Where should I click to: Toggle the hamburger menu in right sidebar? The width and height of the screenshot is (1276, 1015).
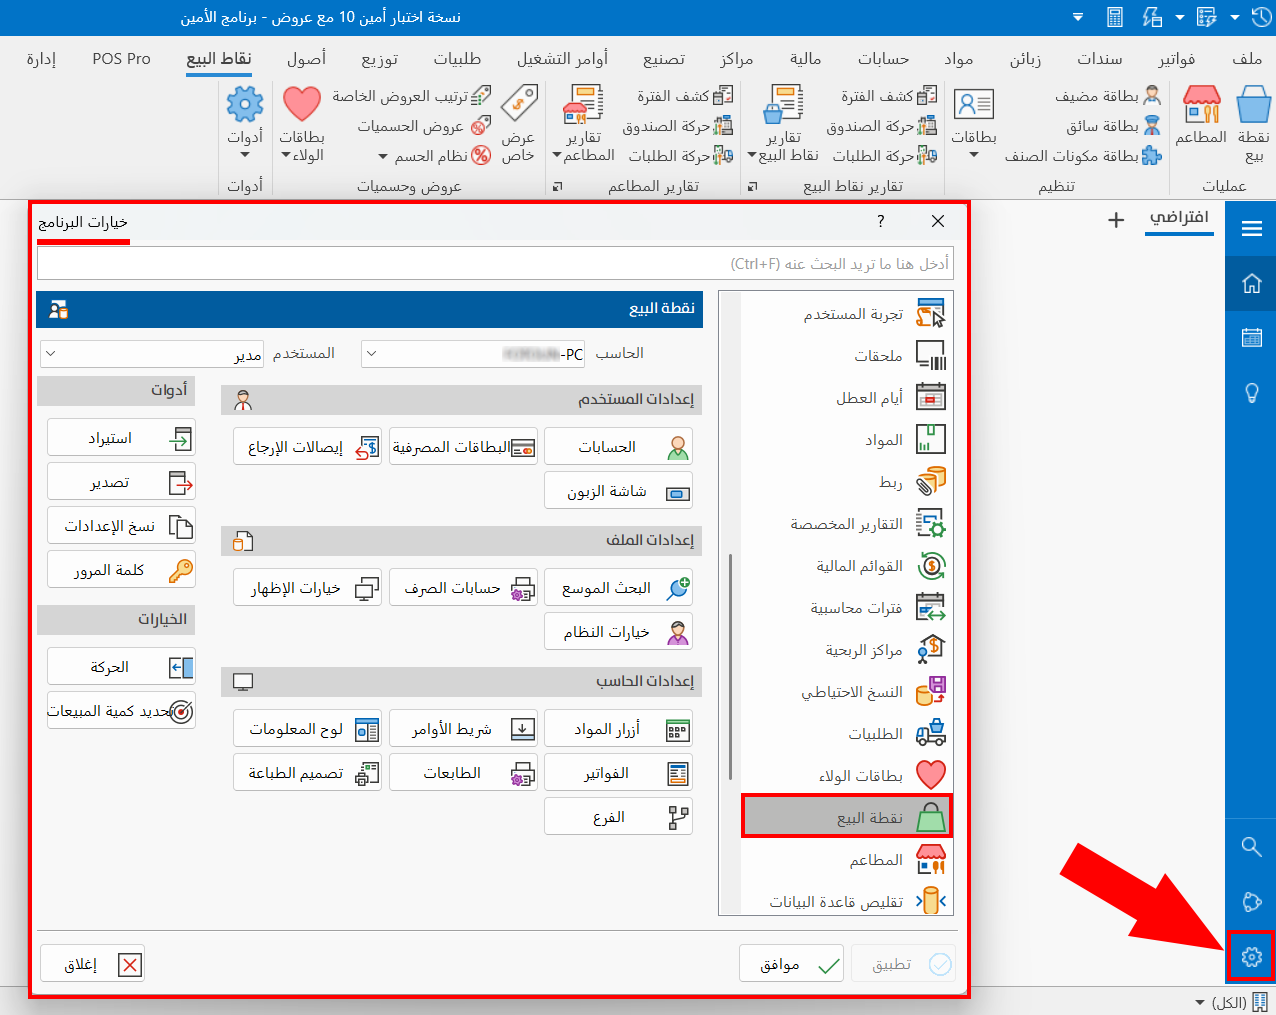(x=1251, y=229)
